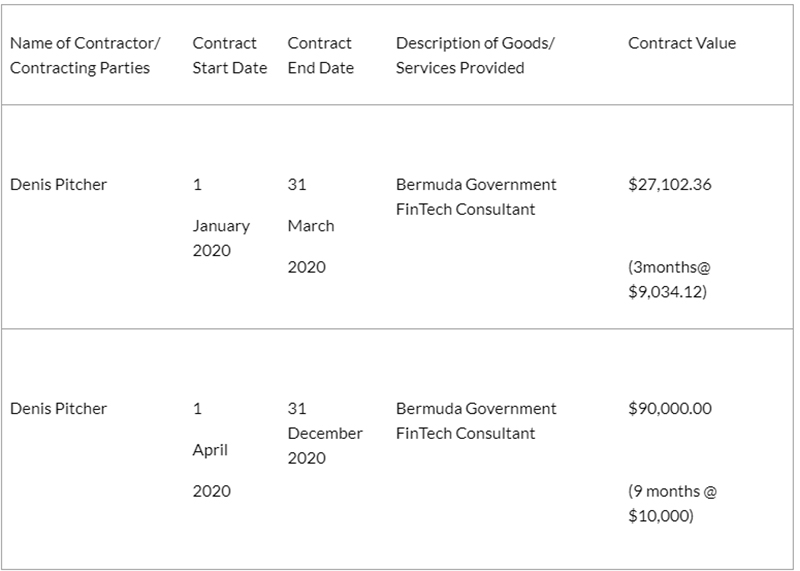Select the "March" end date text
Viewport: 800px width, 571px height.
coord(311,226)
